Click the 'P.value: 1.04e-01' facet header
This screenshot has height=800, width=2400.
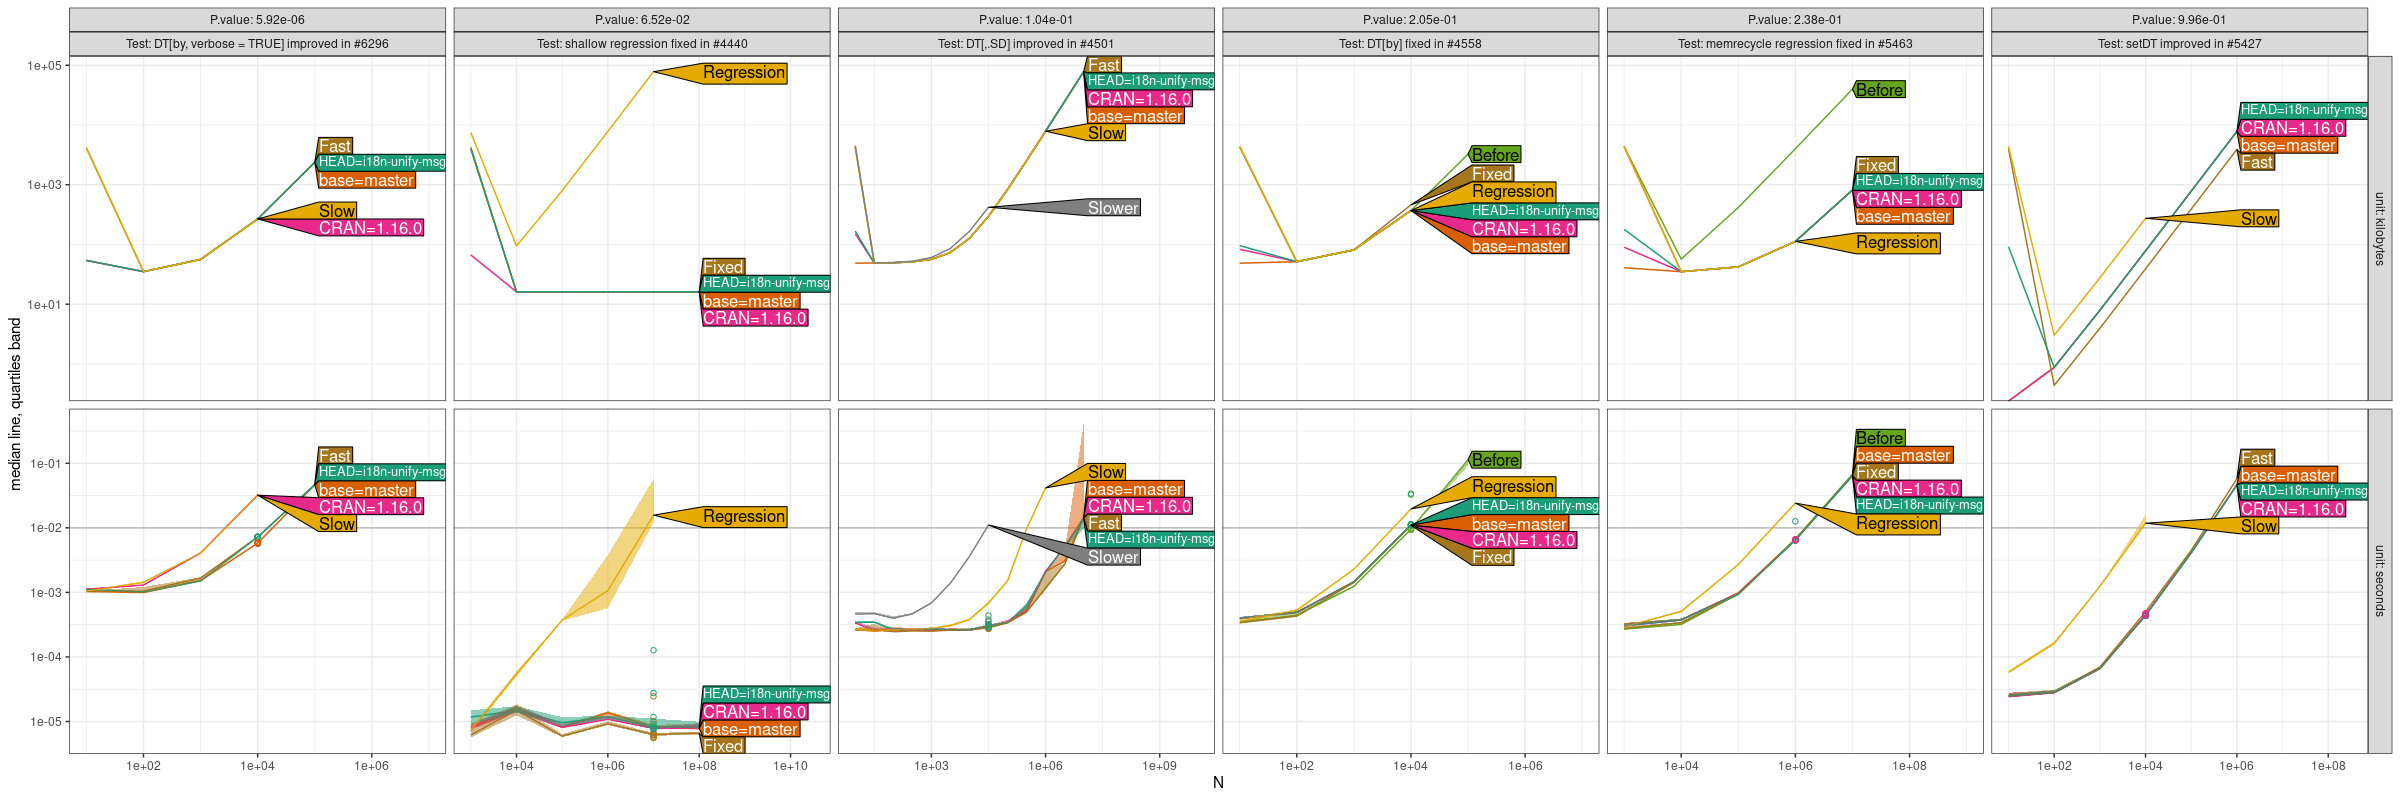[x=1026, y=20]
